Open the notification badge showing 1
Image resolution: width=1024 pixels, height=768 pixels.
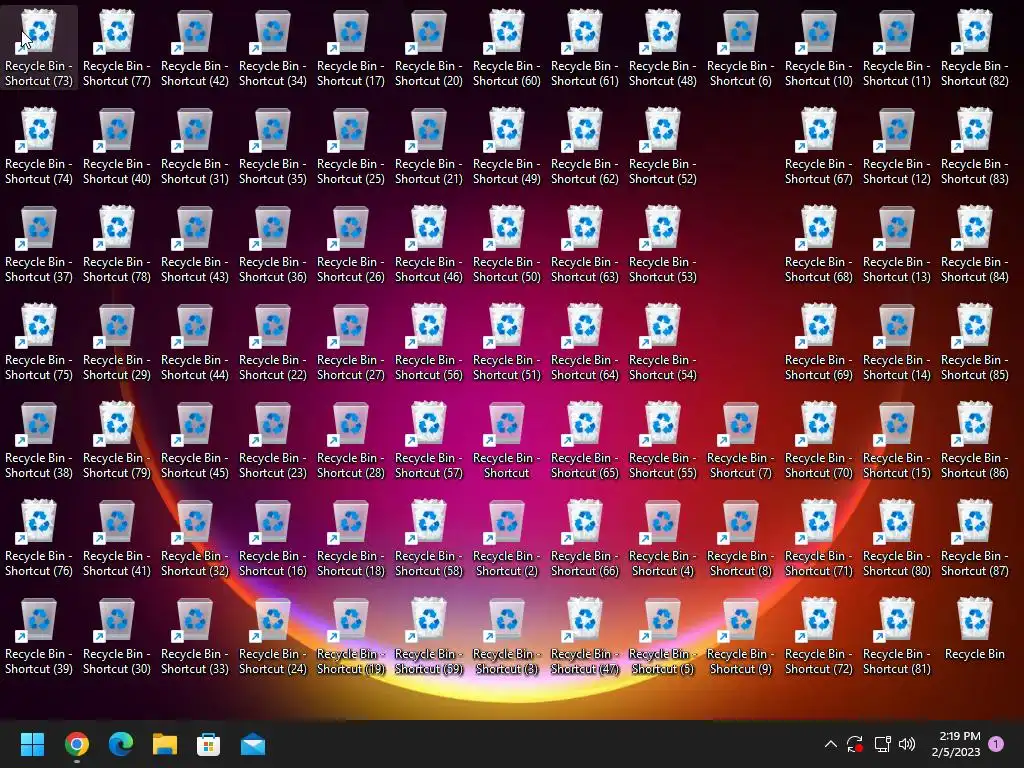[x=996, y=743]
